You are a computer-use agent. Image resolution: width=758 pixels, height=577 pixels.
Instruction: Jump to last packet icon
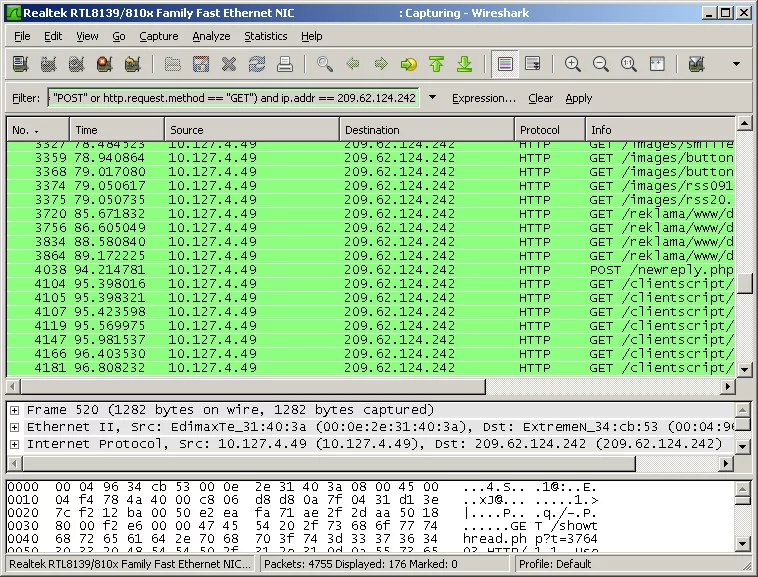coord(465,64)
